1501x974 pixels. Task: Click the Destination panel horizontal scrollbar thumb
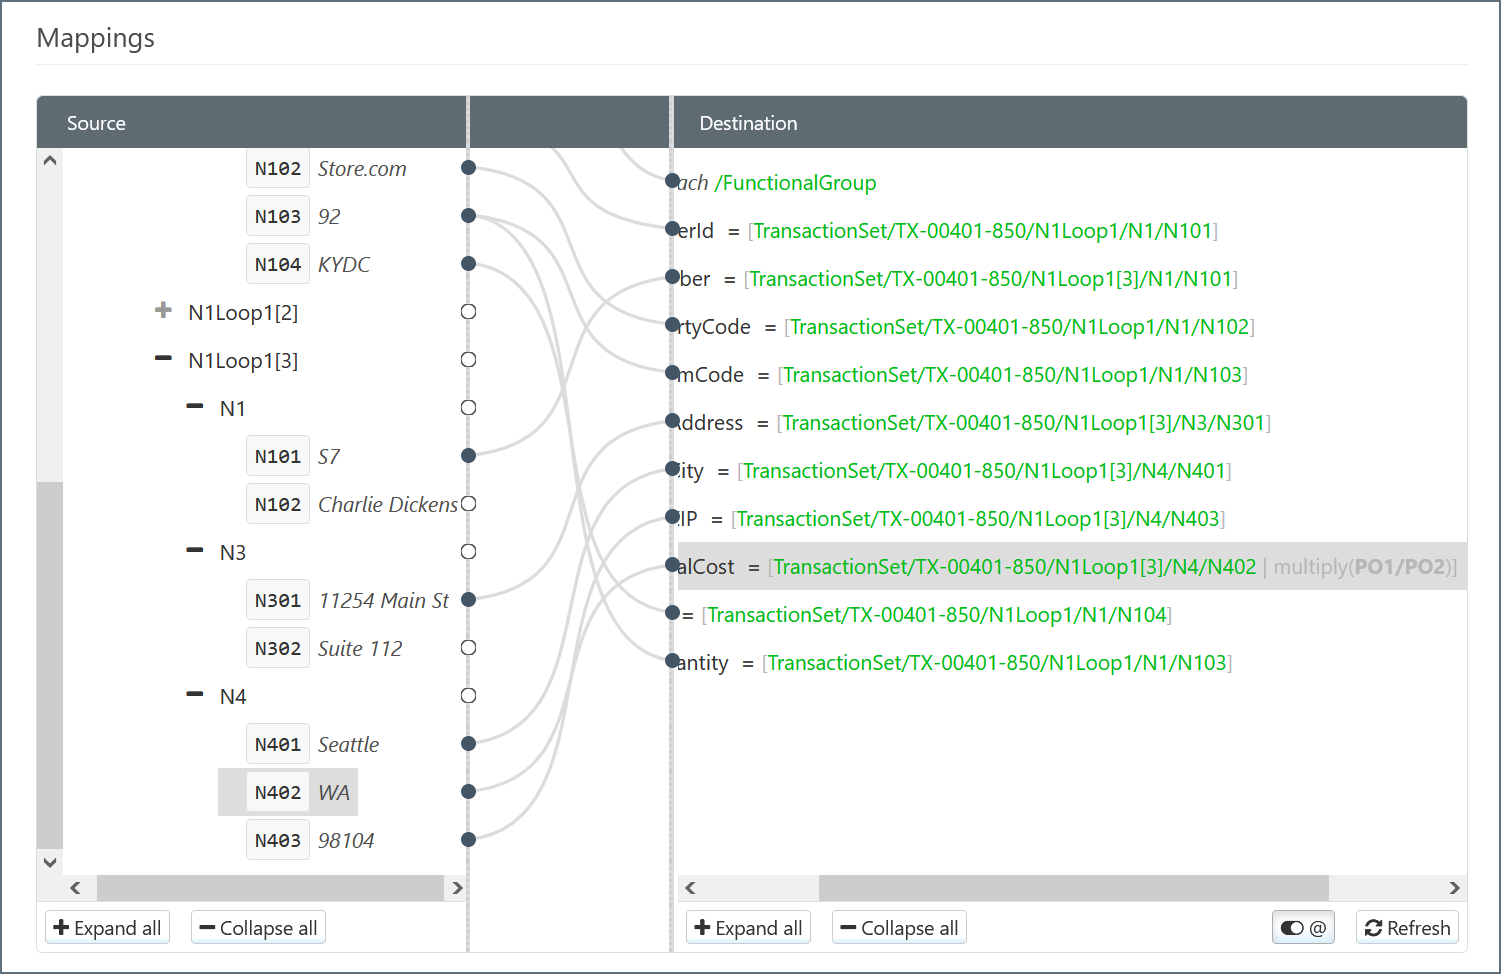coord(1073,888)
